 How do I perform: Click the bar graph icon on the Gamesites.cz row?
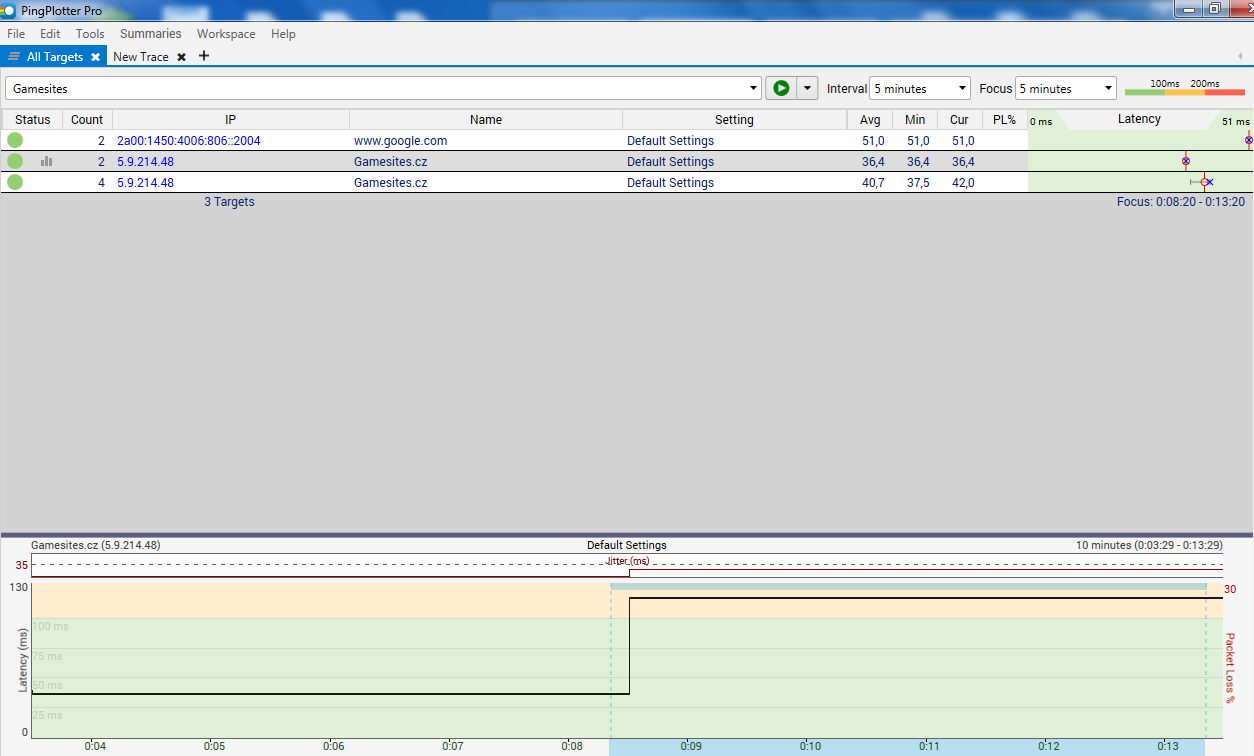46,161
